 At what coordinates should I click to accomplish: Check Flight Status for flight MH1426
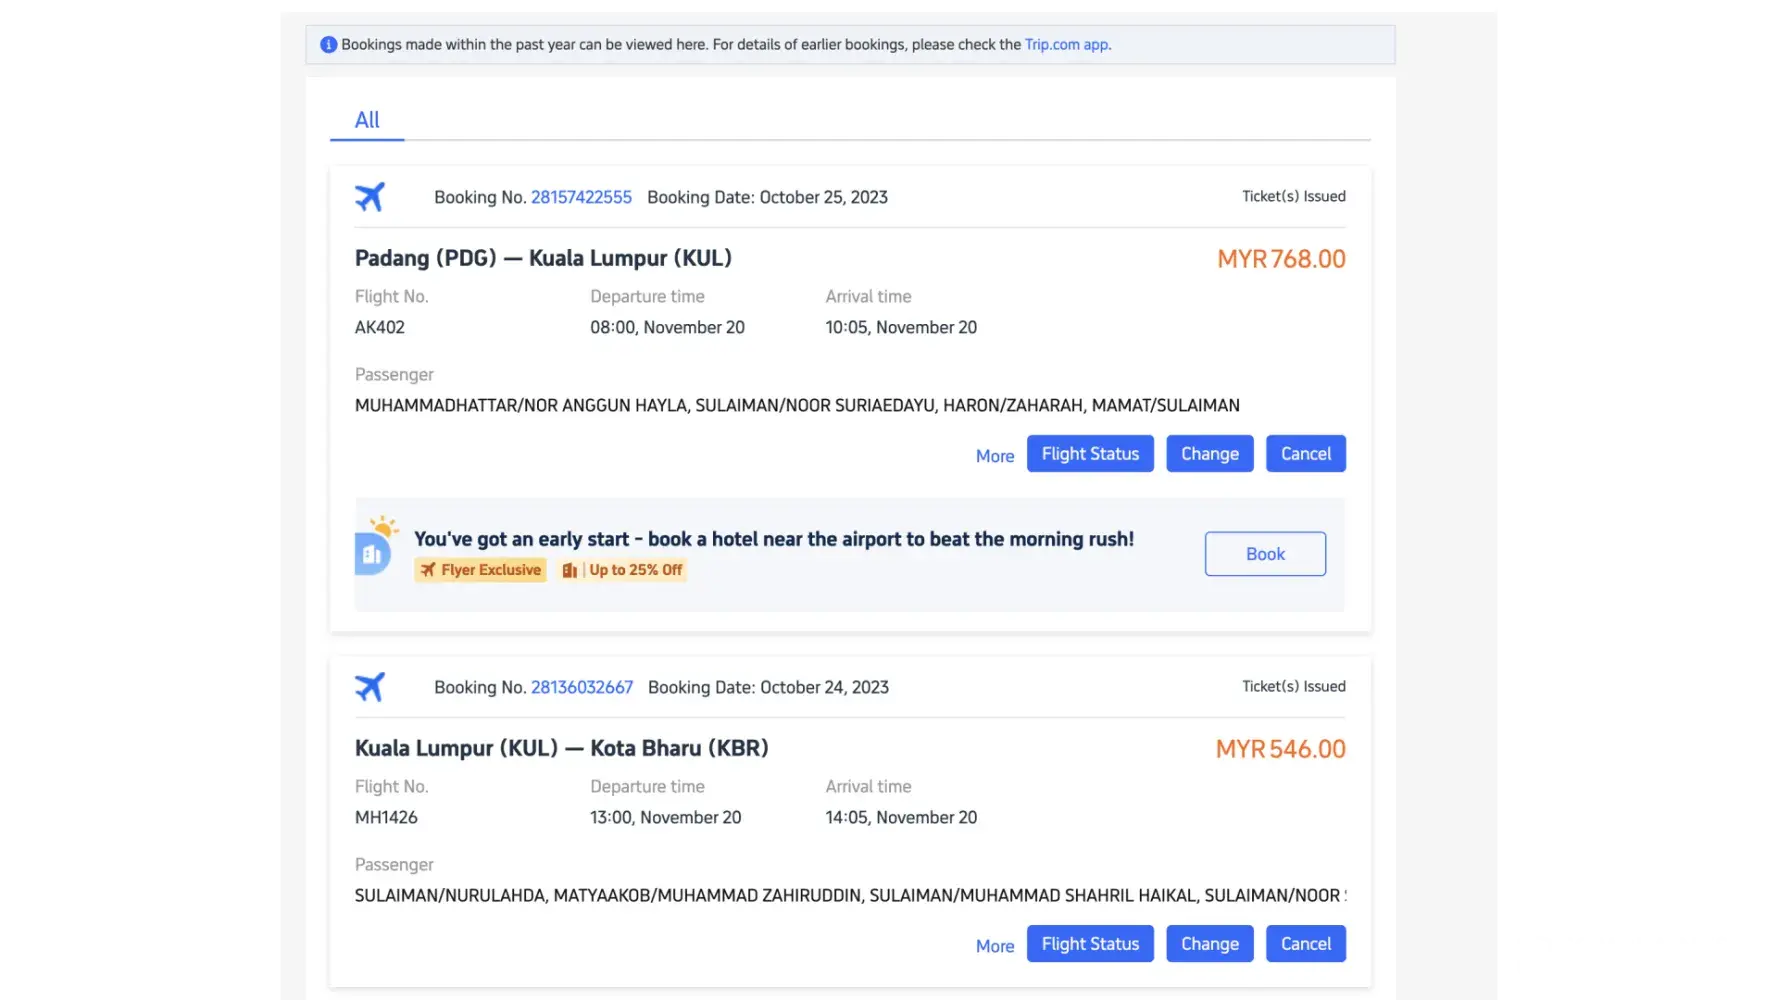click(x=1089, y=944)
